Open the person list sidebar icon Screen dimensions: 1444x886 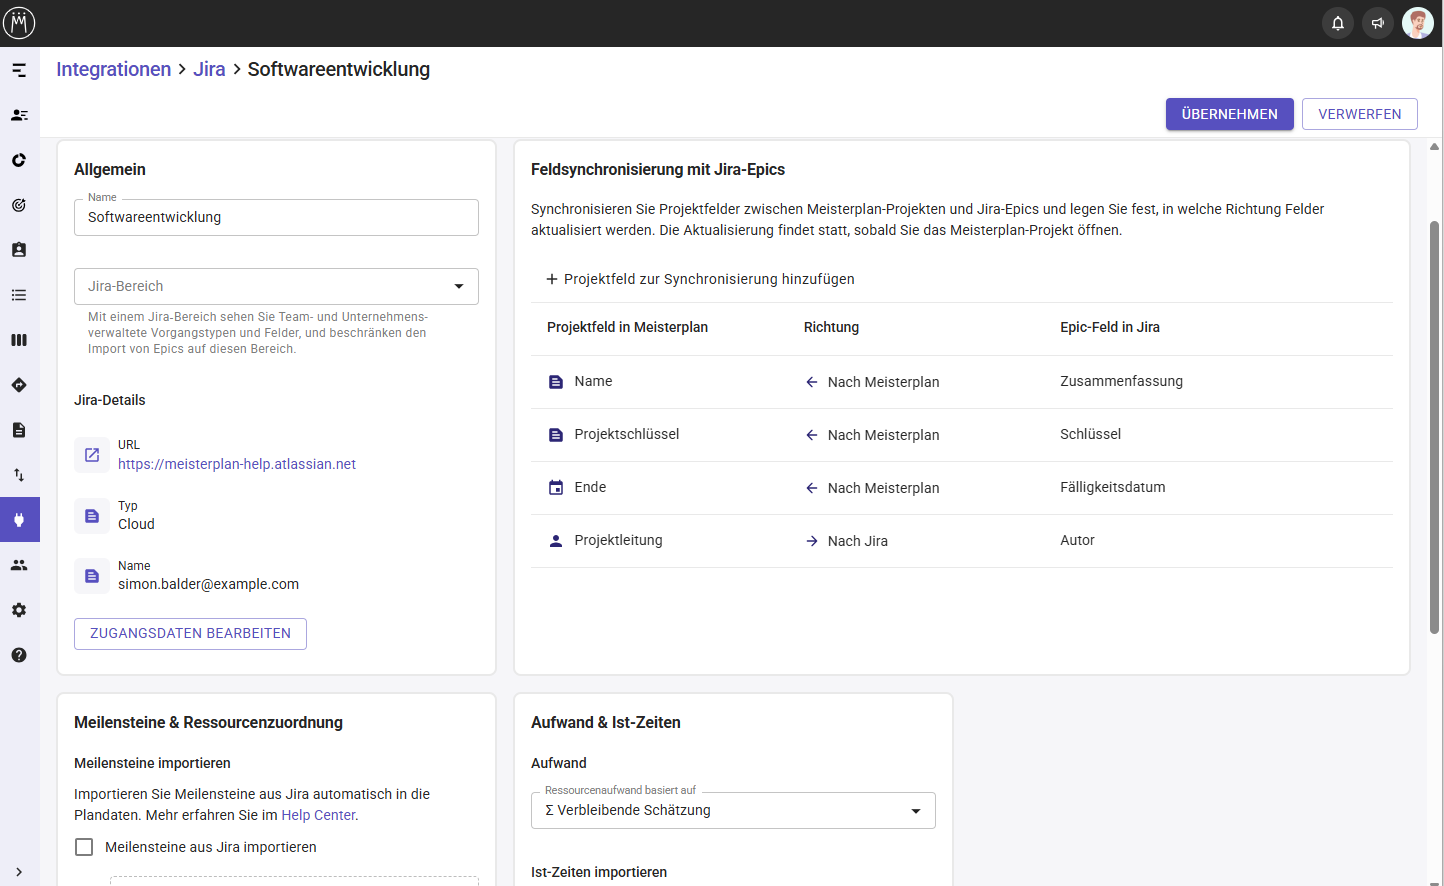click(19, 115)
